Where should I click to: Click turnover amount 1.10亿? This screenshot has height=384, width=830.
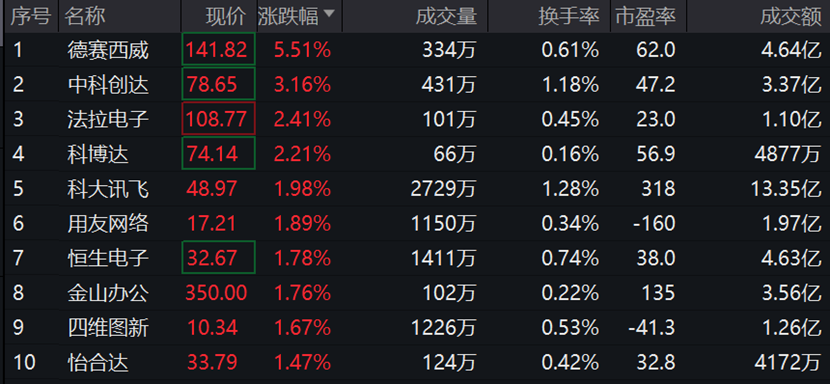coord(791,120)
